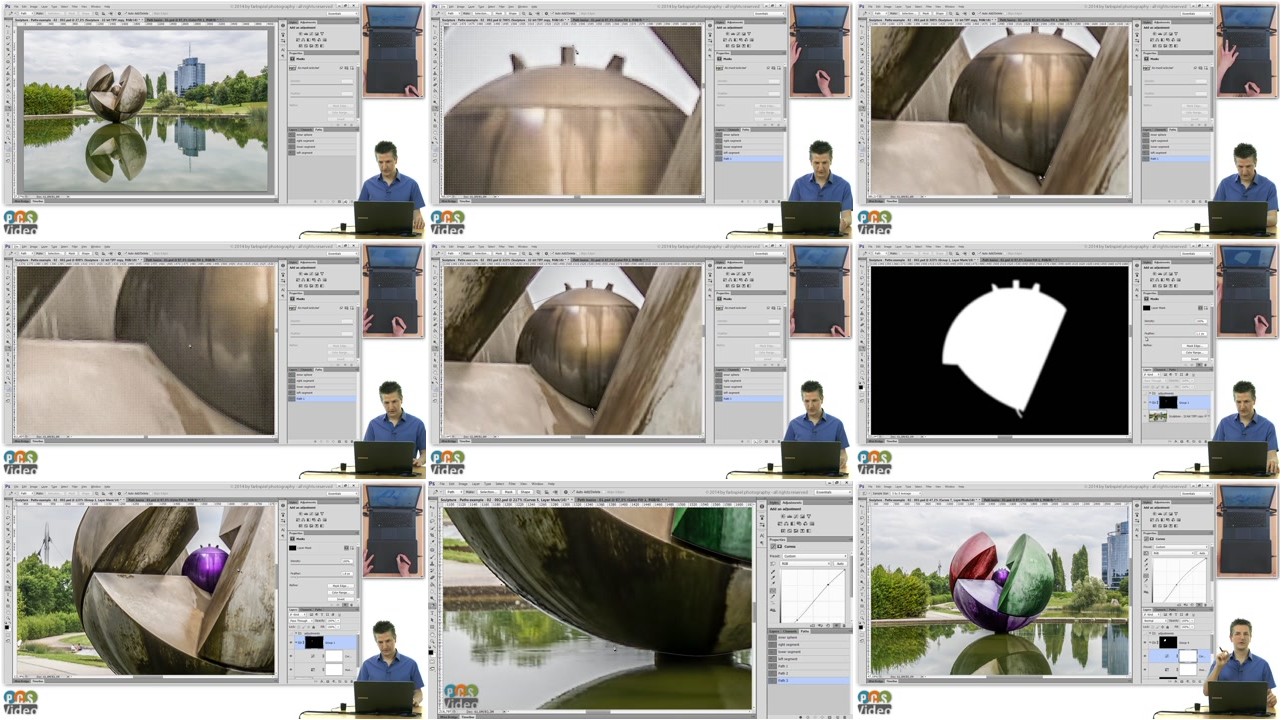Switch to the Channels tab in the Curves-and-Paths frame
Viewport: 1281px width, 720px height.
(x=790, y=631)
